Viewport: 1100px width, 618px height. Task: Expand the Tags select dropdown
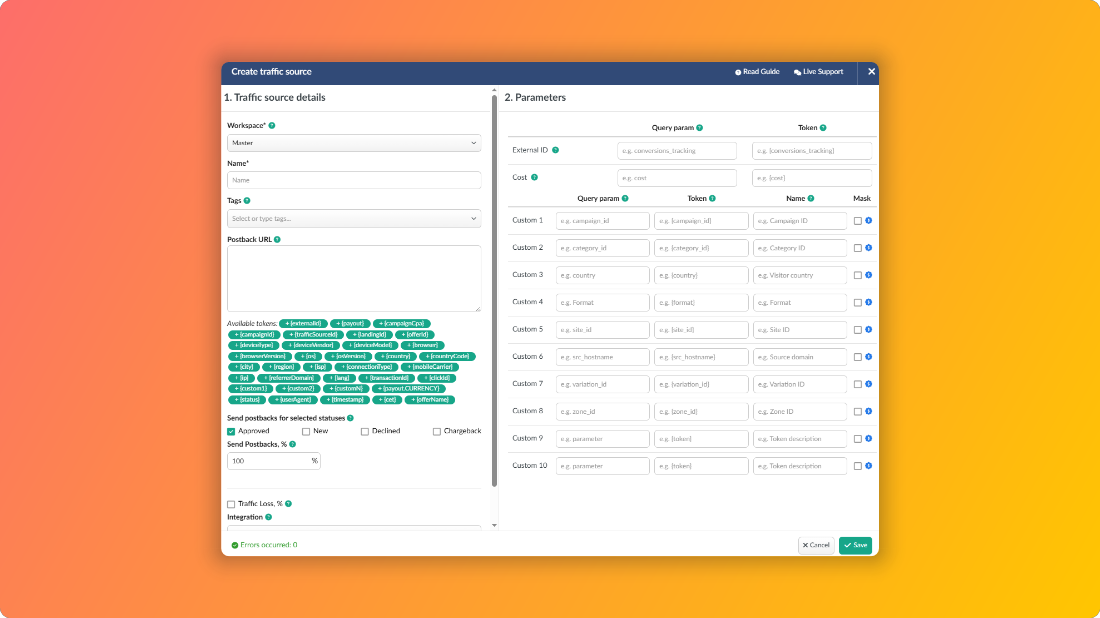(354, 218)
